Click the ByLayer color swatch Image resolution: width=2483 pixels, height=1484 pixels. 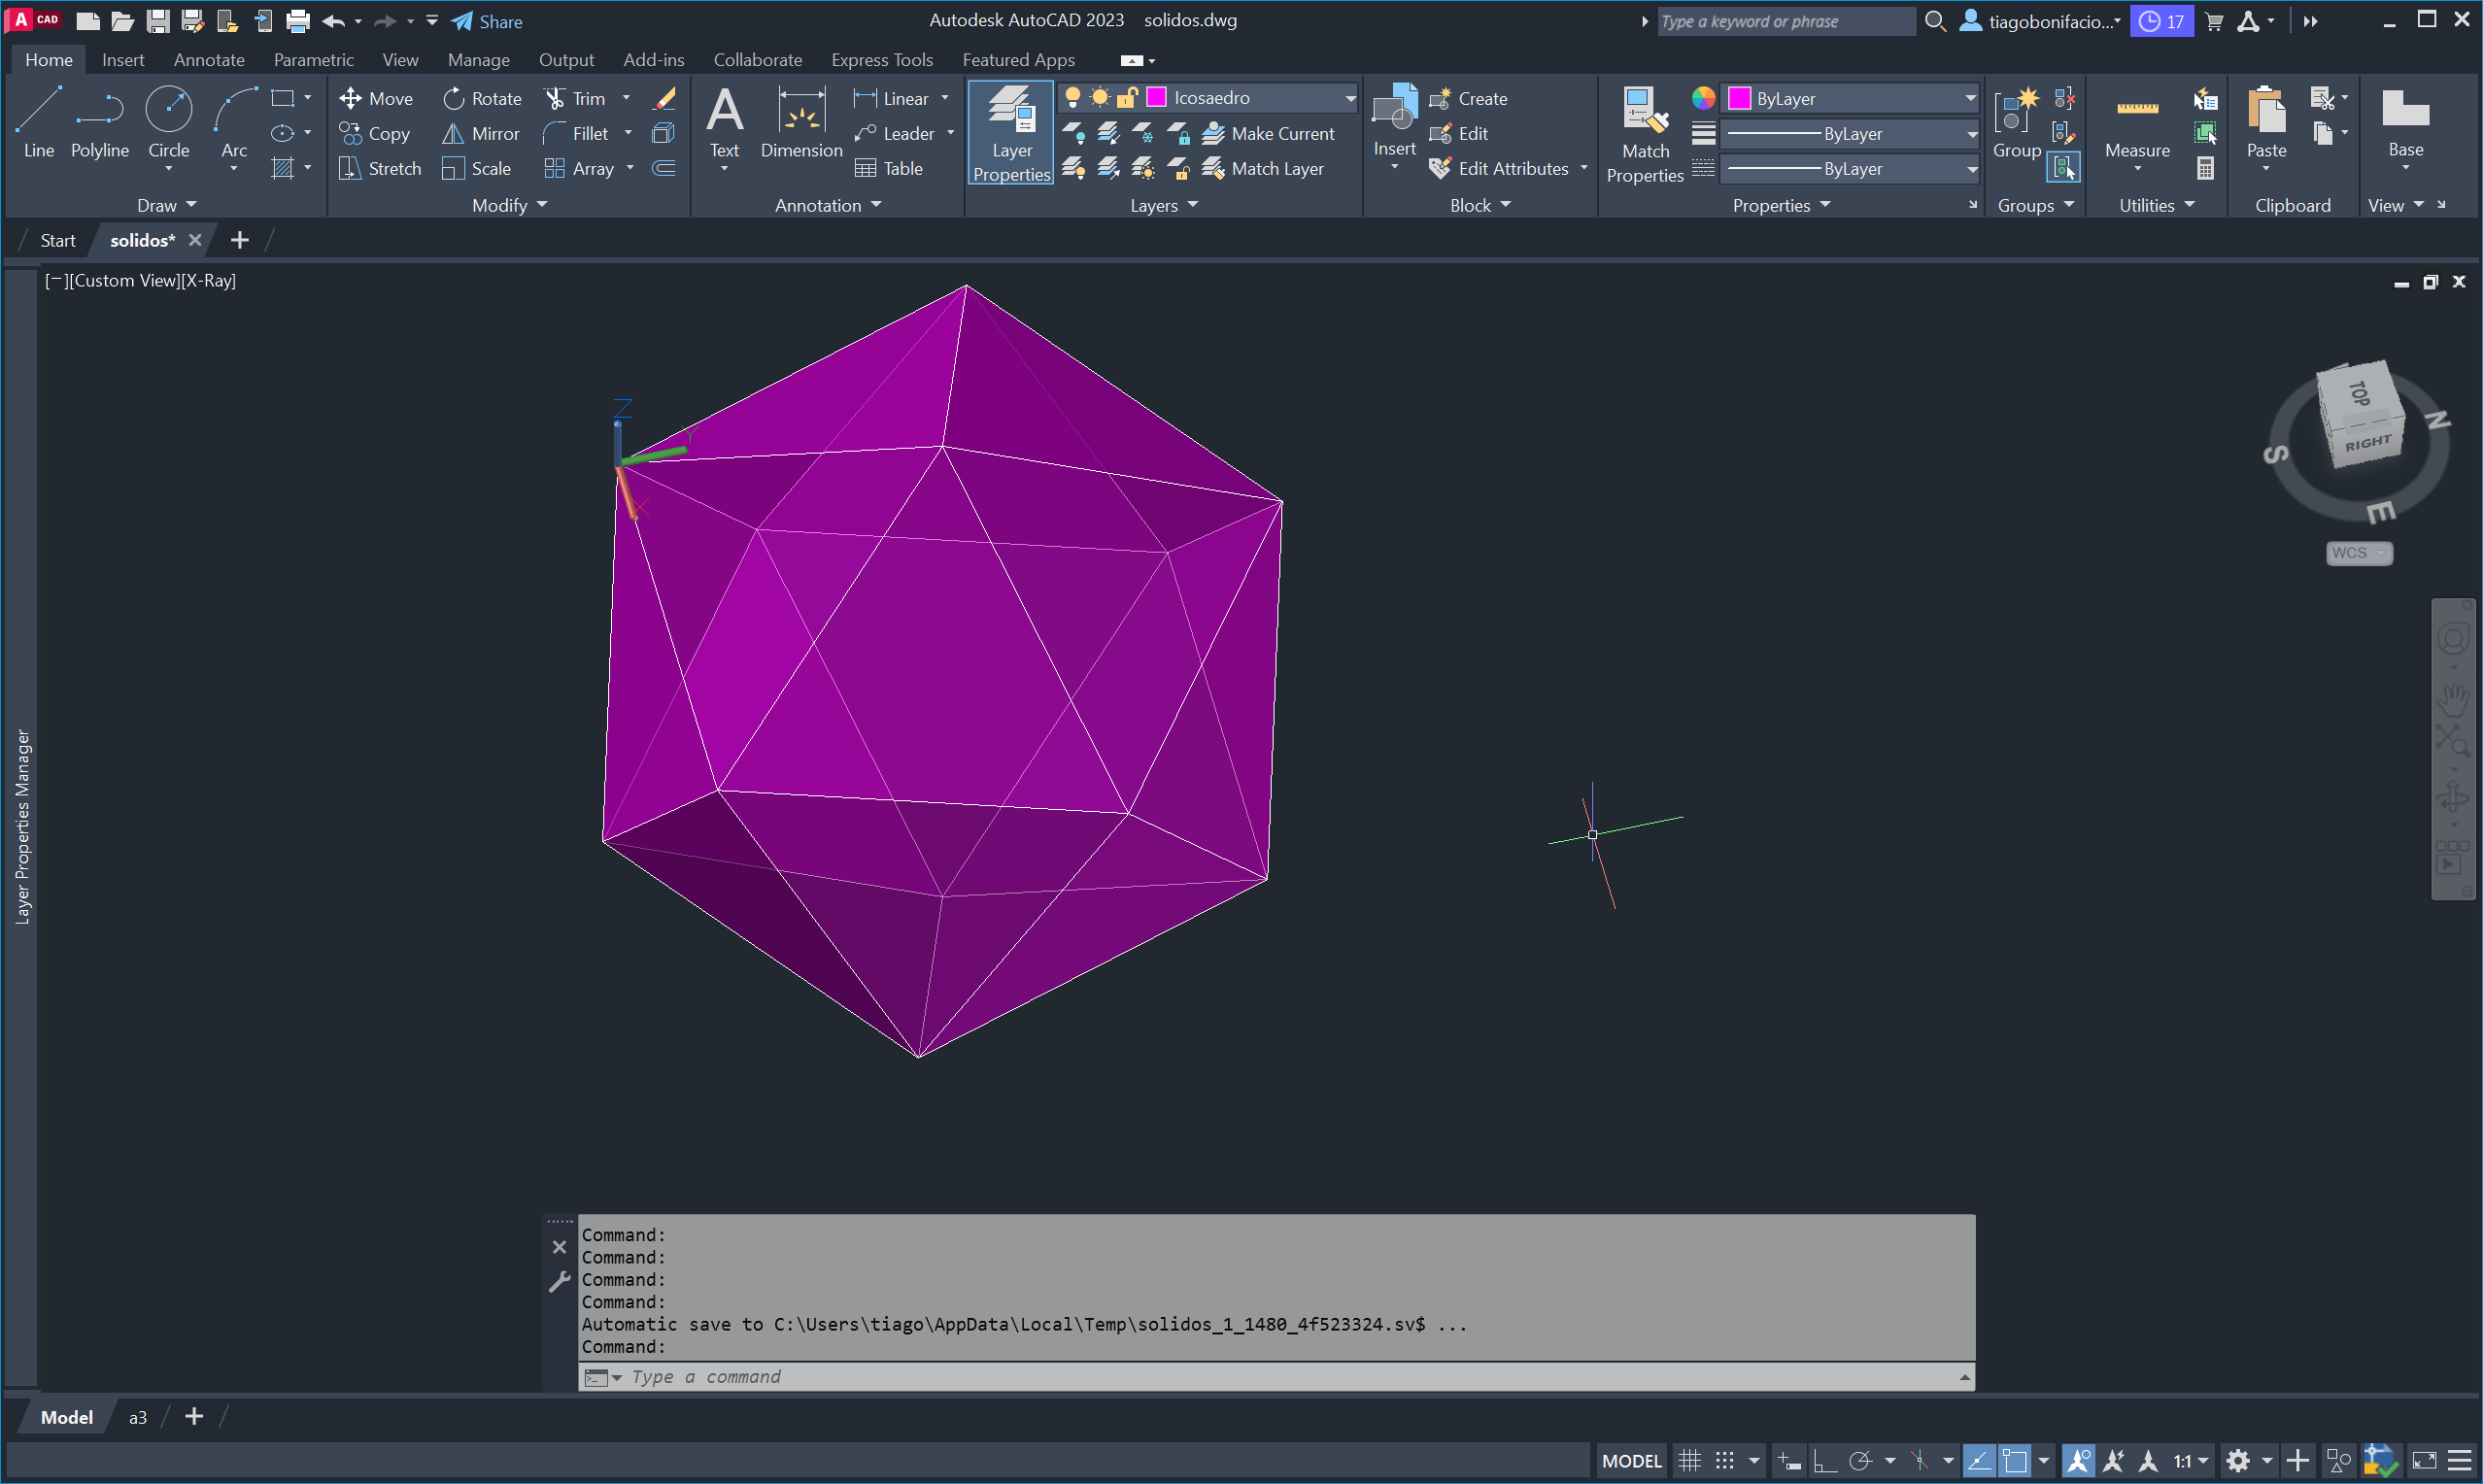pyautogui.click(x=1739, y=98)
